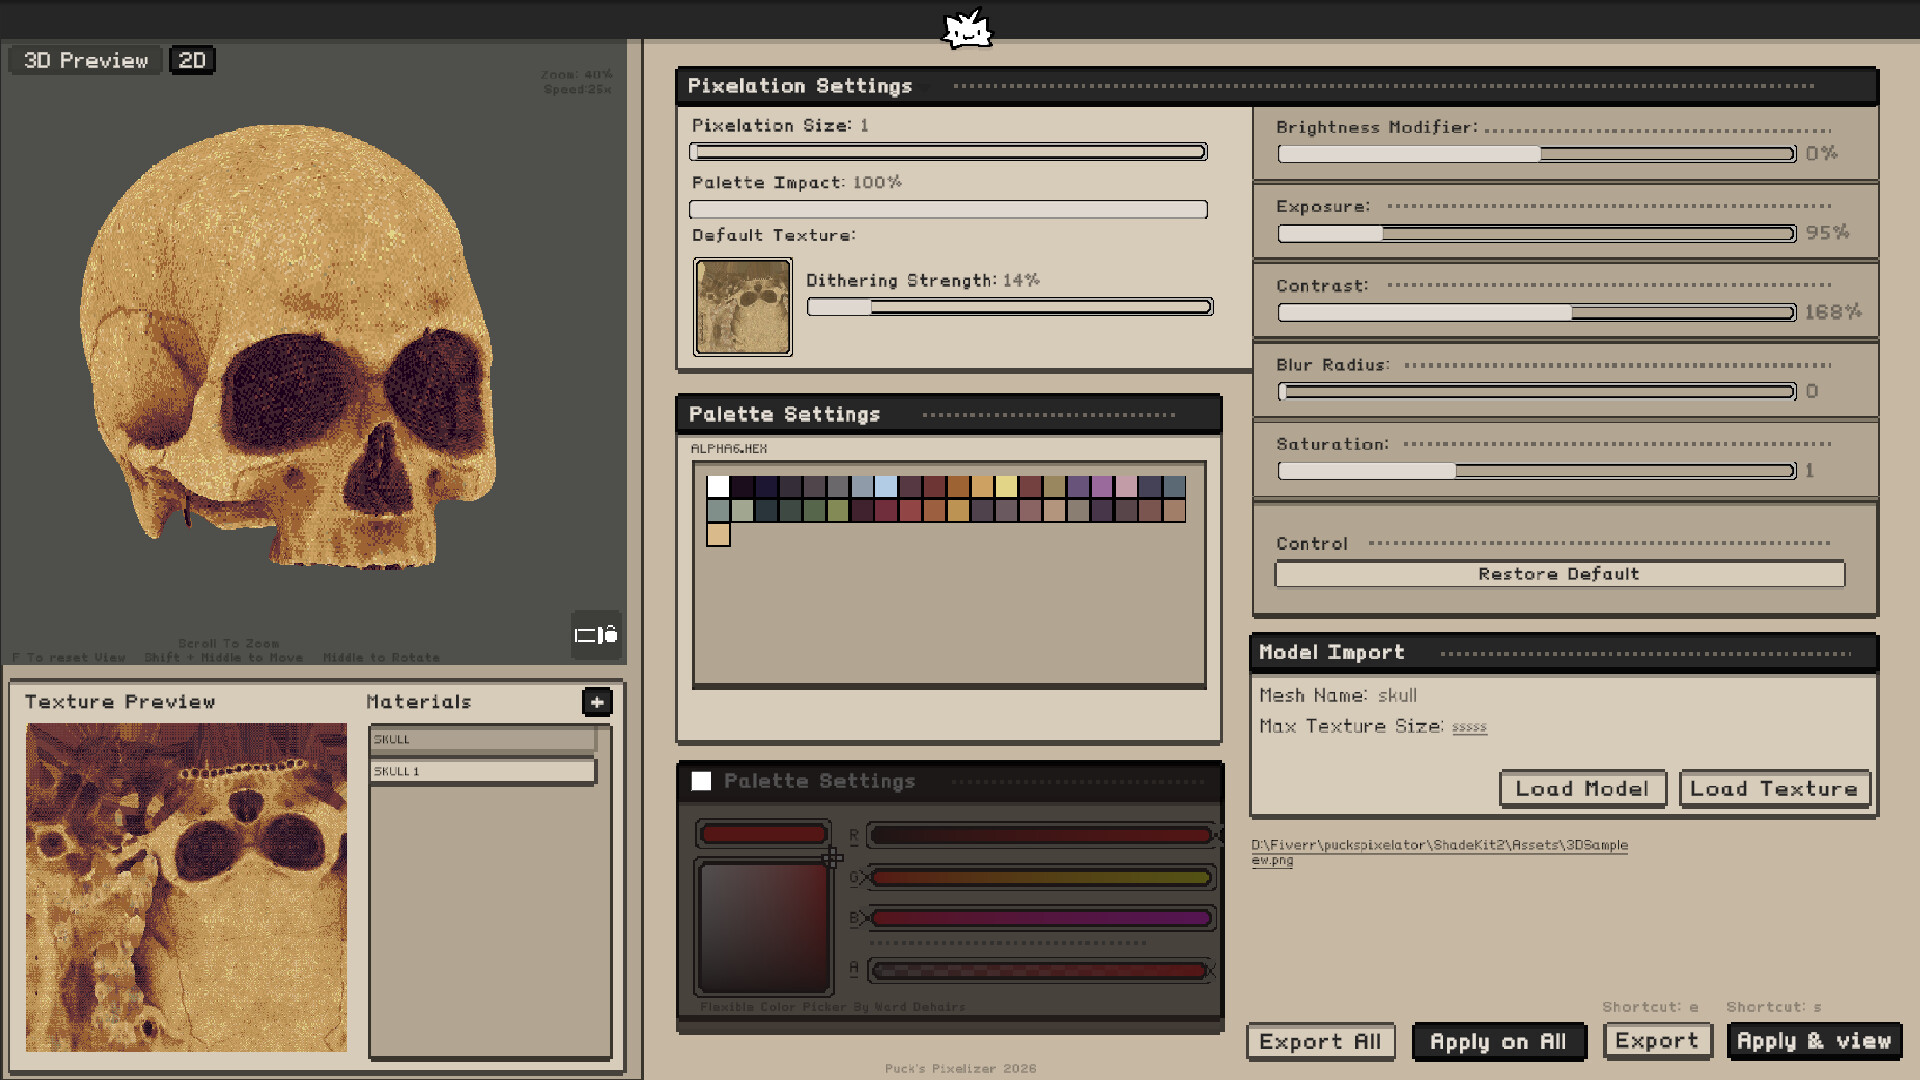Image resolution: width=1920 pixels, height=1080 pixels.
Task: Click the Max Texture Size input field
Action: pos(1469,727)
